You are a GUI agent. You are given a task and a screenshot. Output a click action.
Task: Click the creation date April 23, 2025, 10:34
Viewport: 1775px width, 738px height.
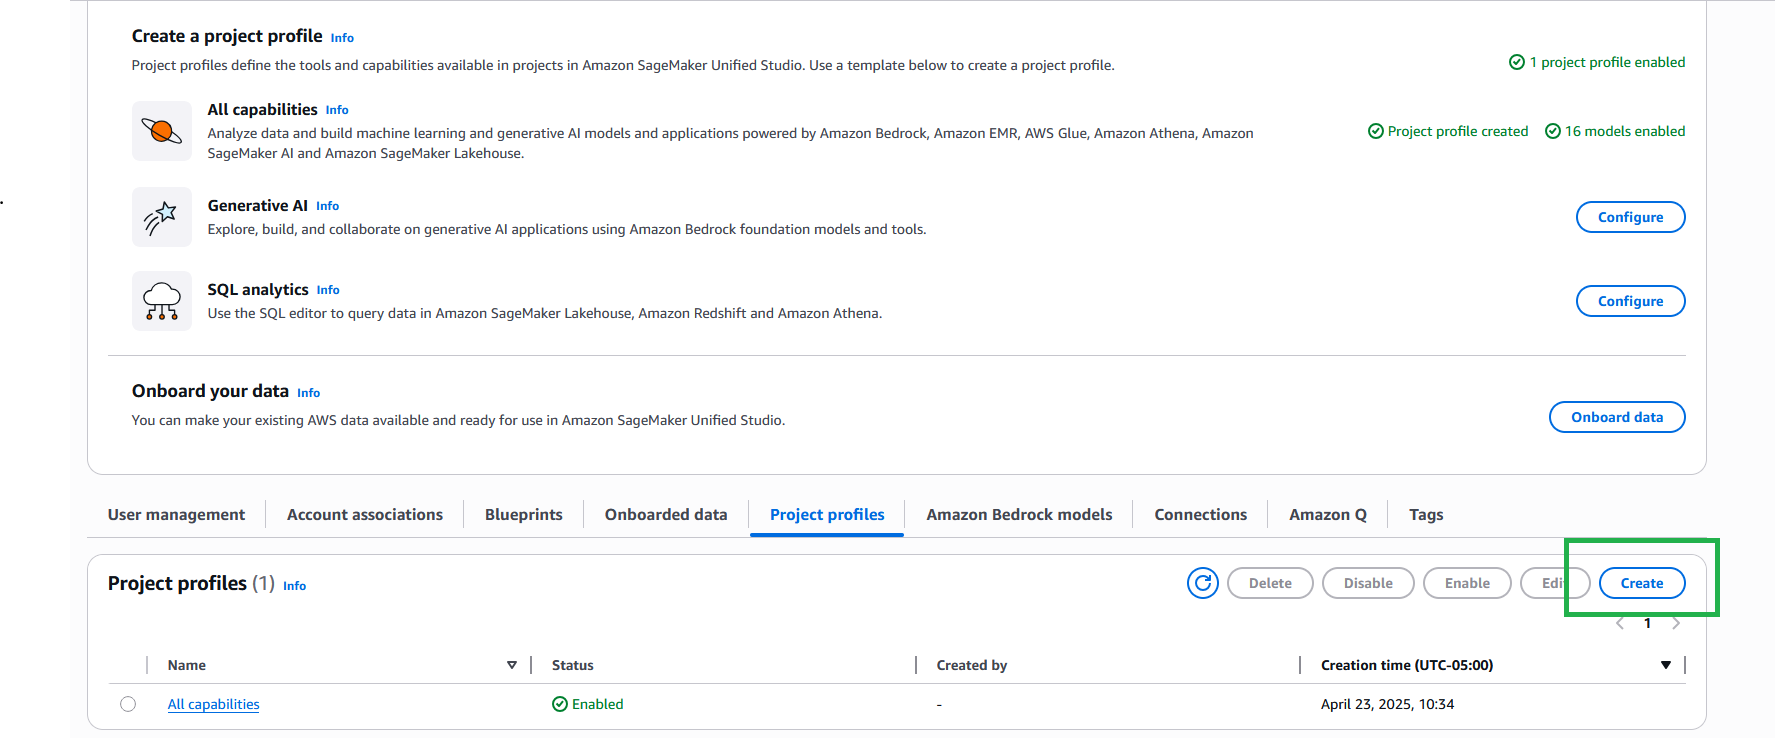point(1388,704)
